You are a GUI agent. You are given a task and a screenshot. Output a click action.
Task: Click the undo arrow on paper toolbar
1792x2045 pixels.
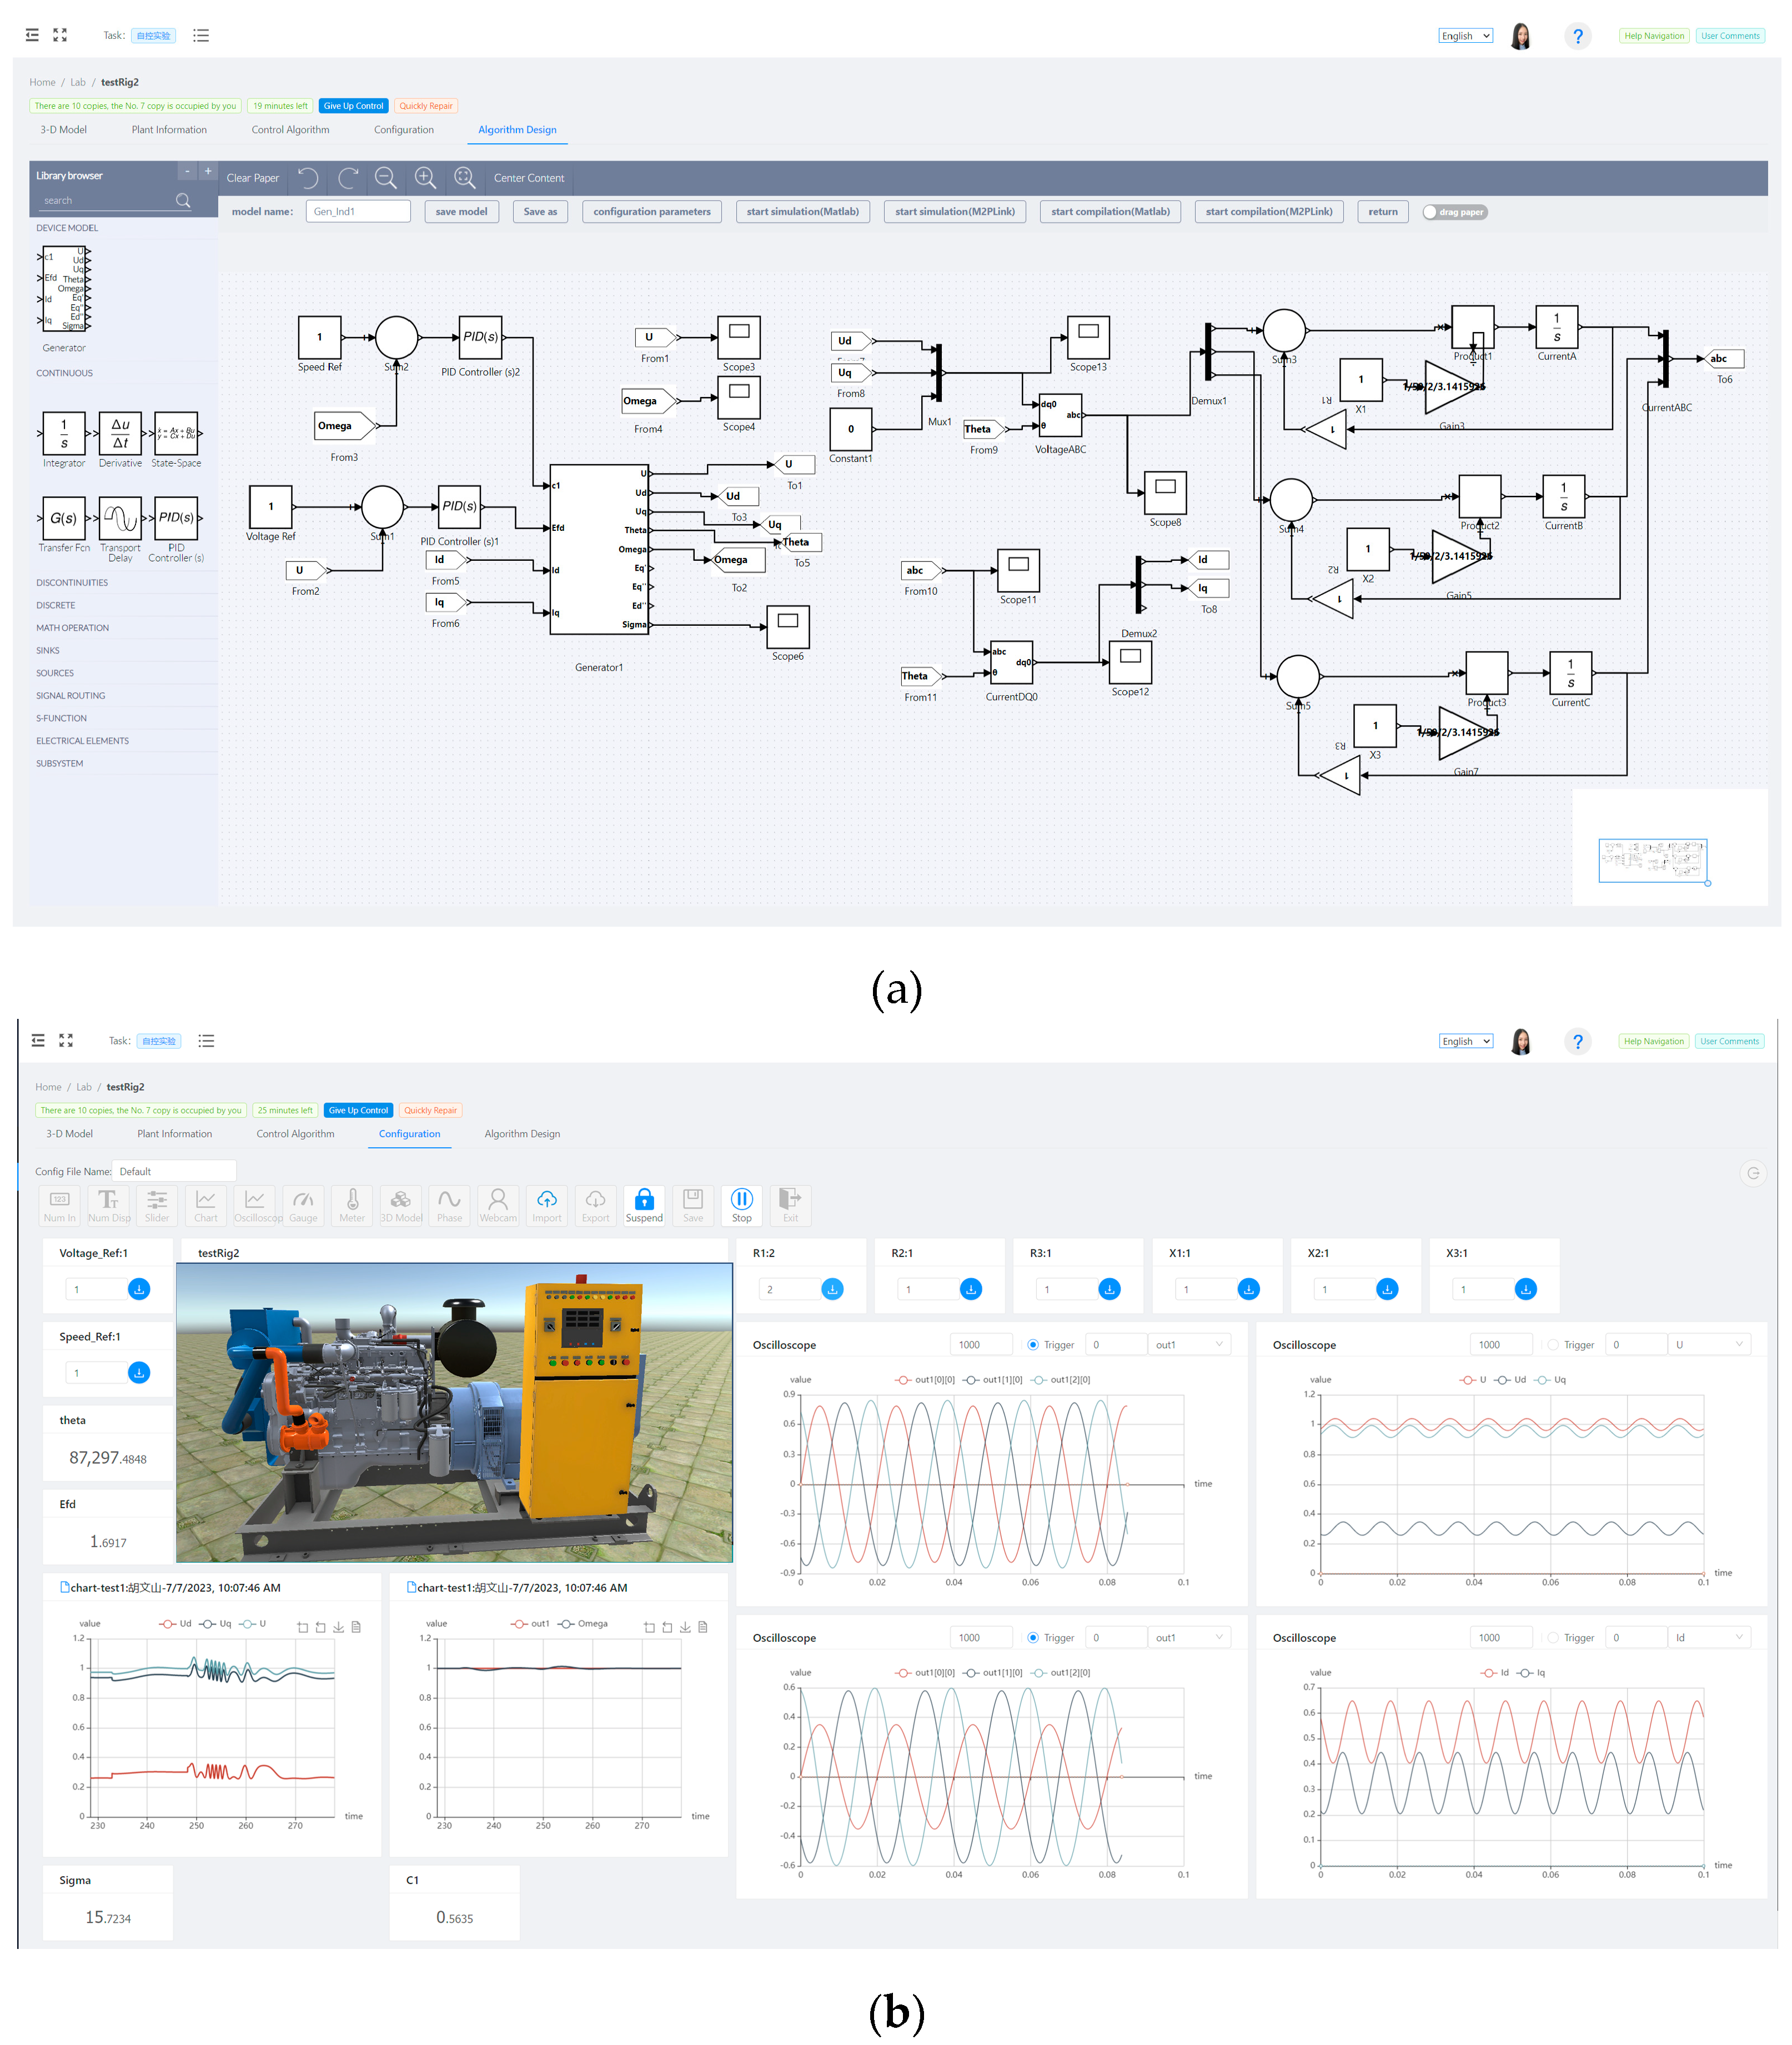click(x=308, y=178)
